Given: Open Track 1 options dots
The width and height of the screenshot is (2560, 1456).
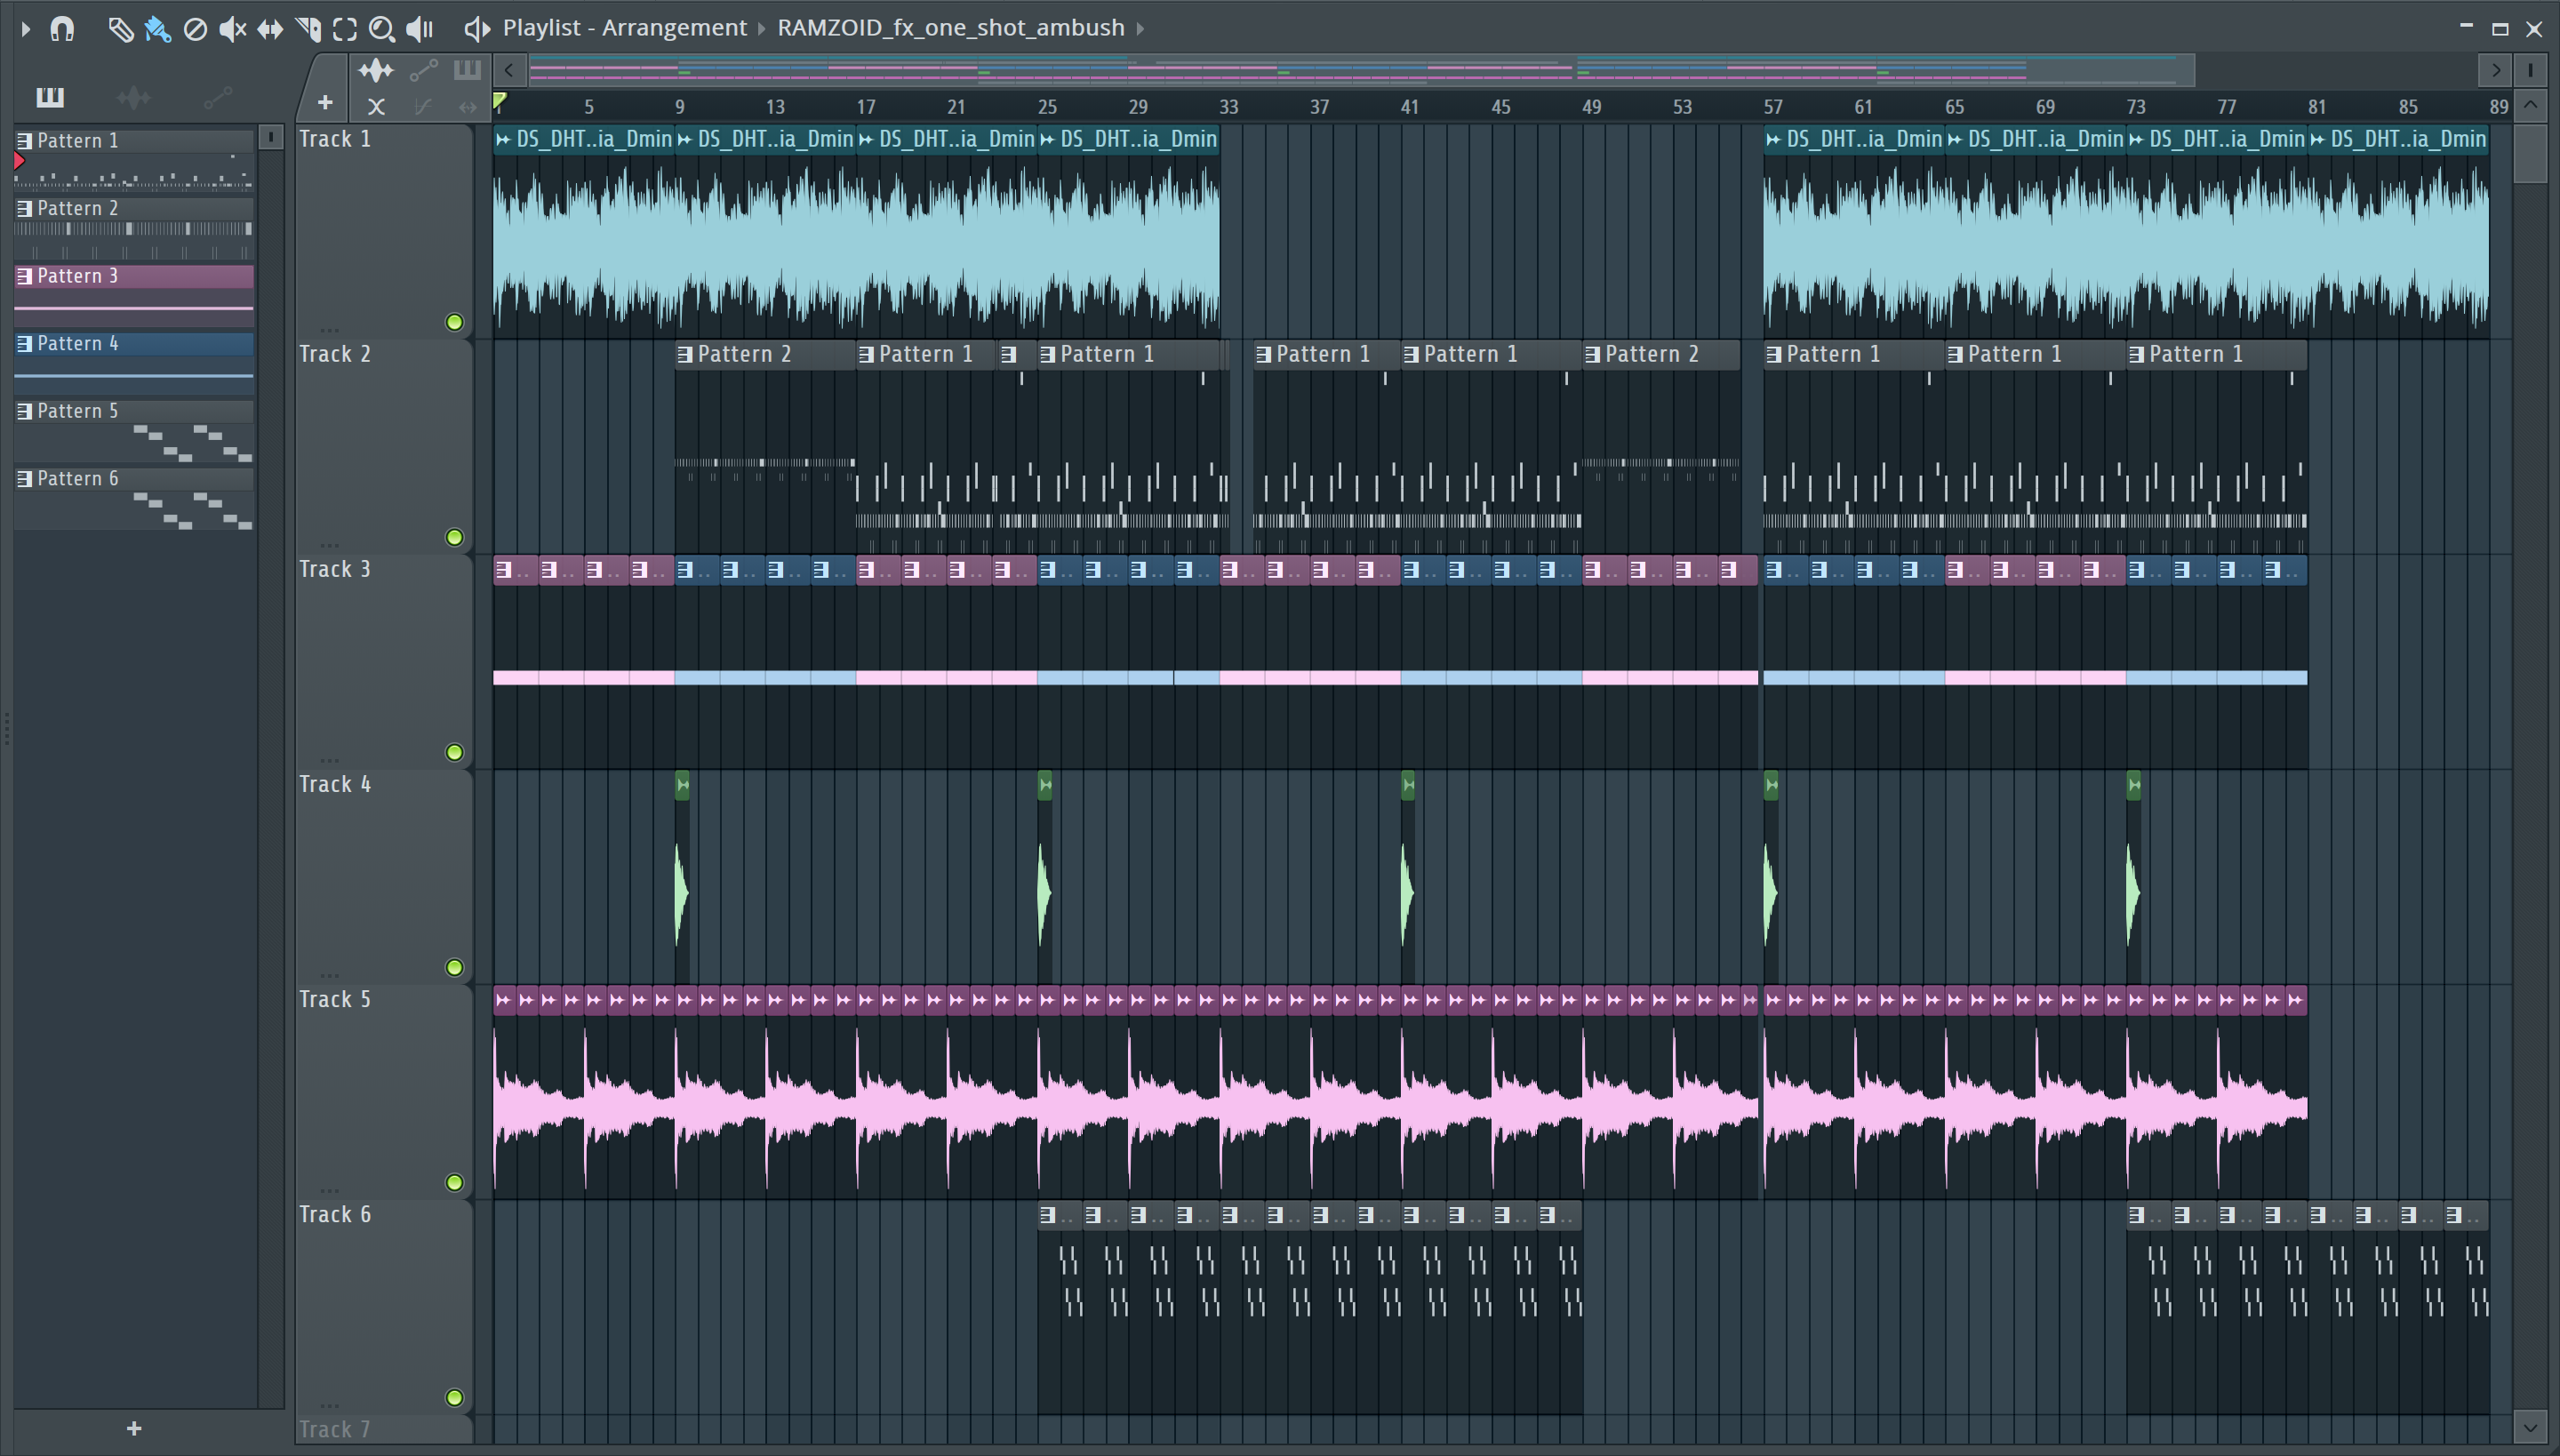Looking at the screenshot, I should pyautogui.click(x=329, y=329).
